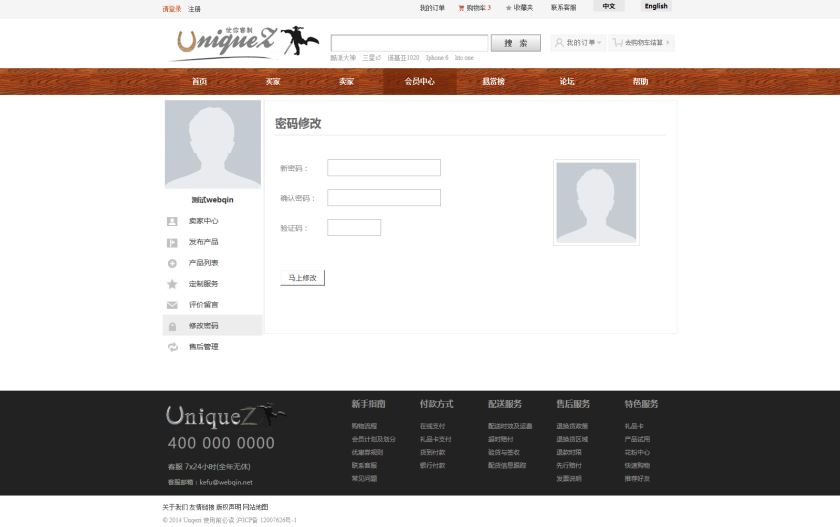Click the 卖家中心 person icon in sidebar
The image size is (840, 527).
coord(172,221)
